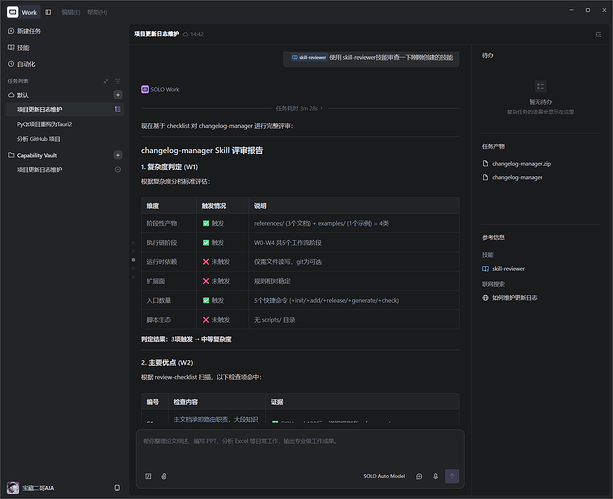Viewport: 613px width, 499px height.
Task: Open skill-reviewer under 参考信息
Action: 504,269
